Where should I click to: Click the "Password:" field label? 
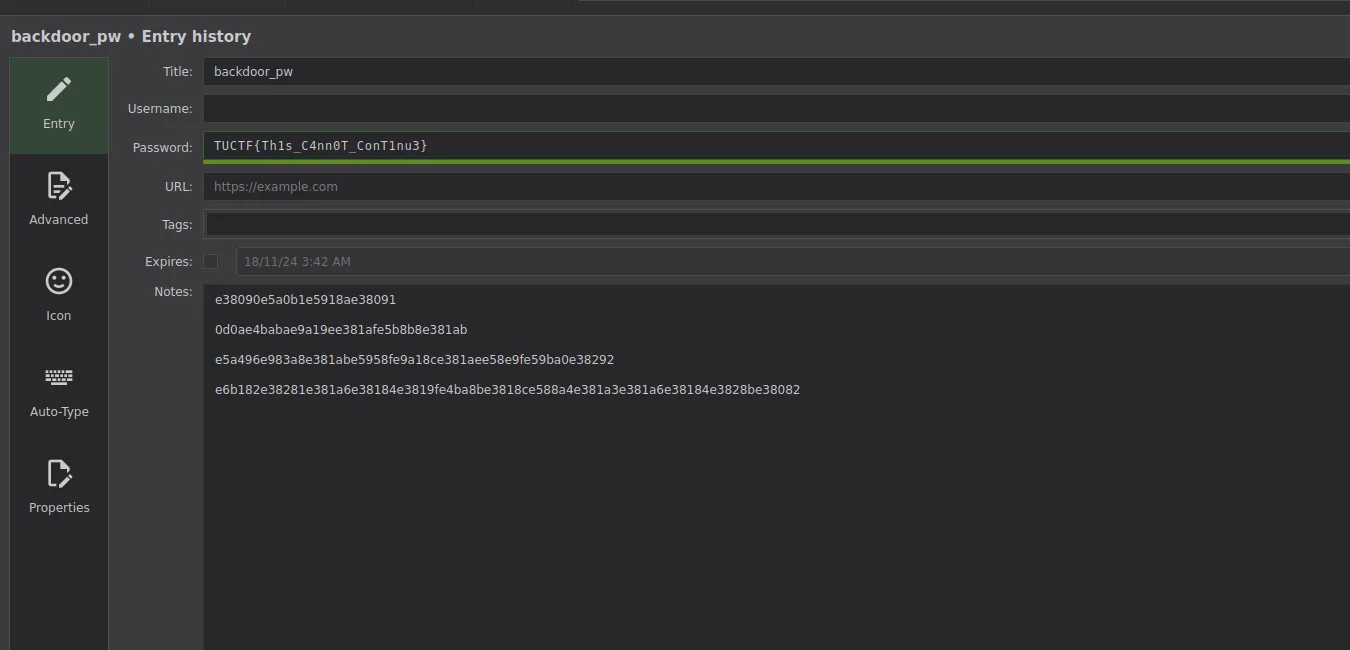[162, 148]
